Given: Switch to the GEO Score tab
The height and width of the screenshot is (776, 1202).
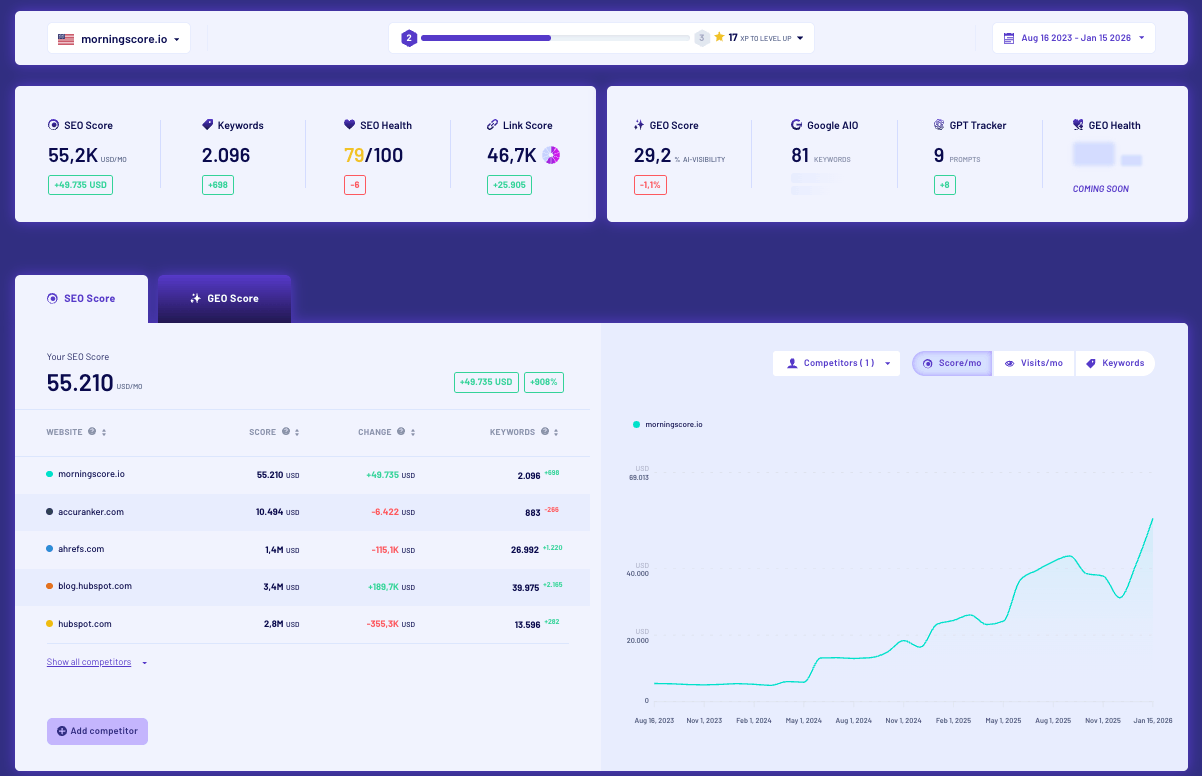Looking at the screenshot, I should [x=224, y=298].
